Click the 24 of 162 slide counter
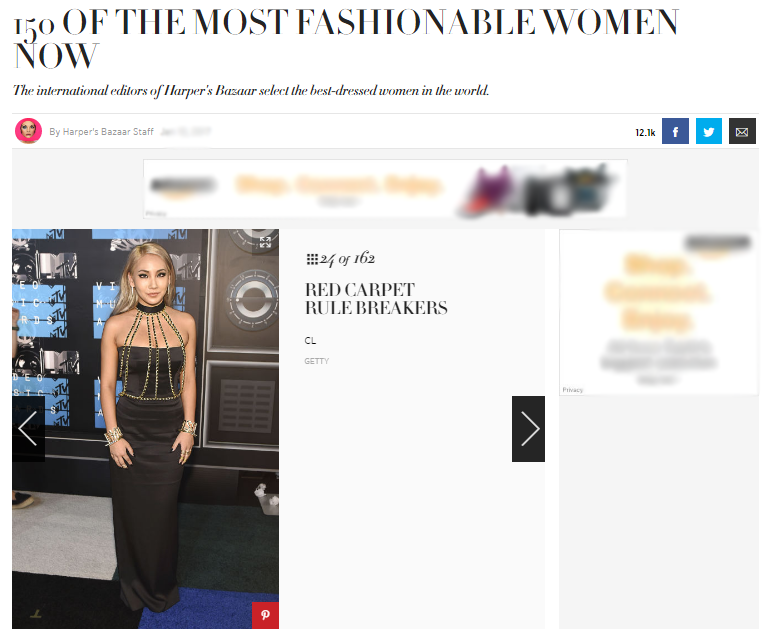 347,259
